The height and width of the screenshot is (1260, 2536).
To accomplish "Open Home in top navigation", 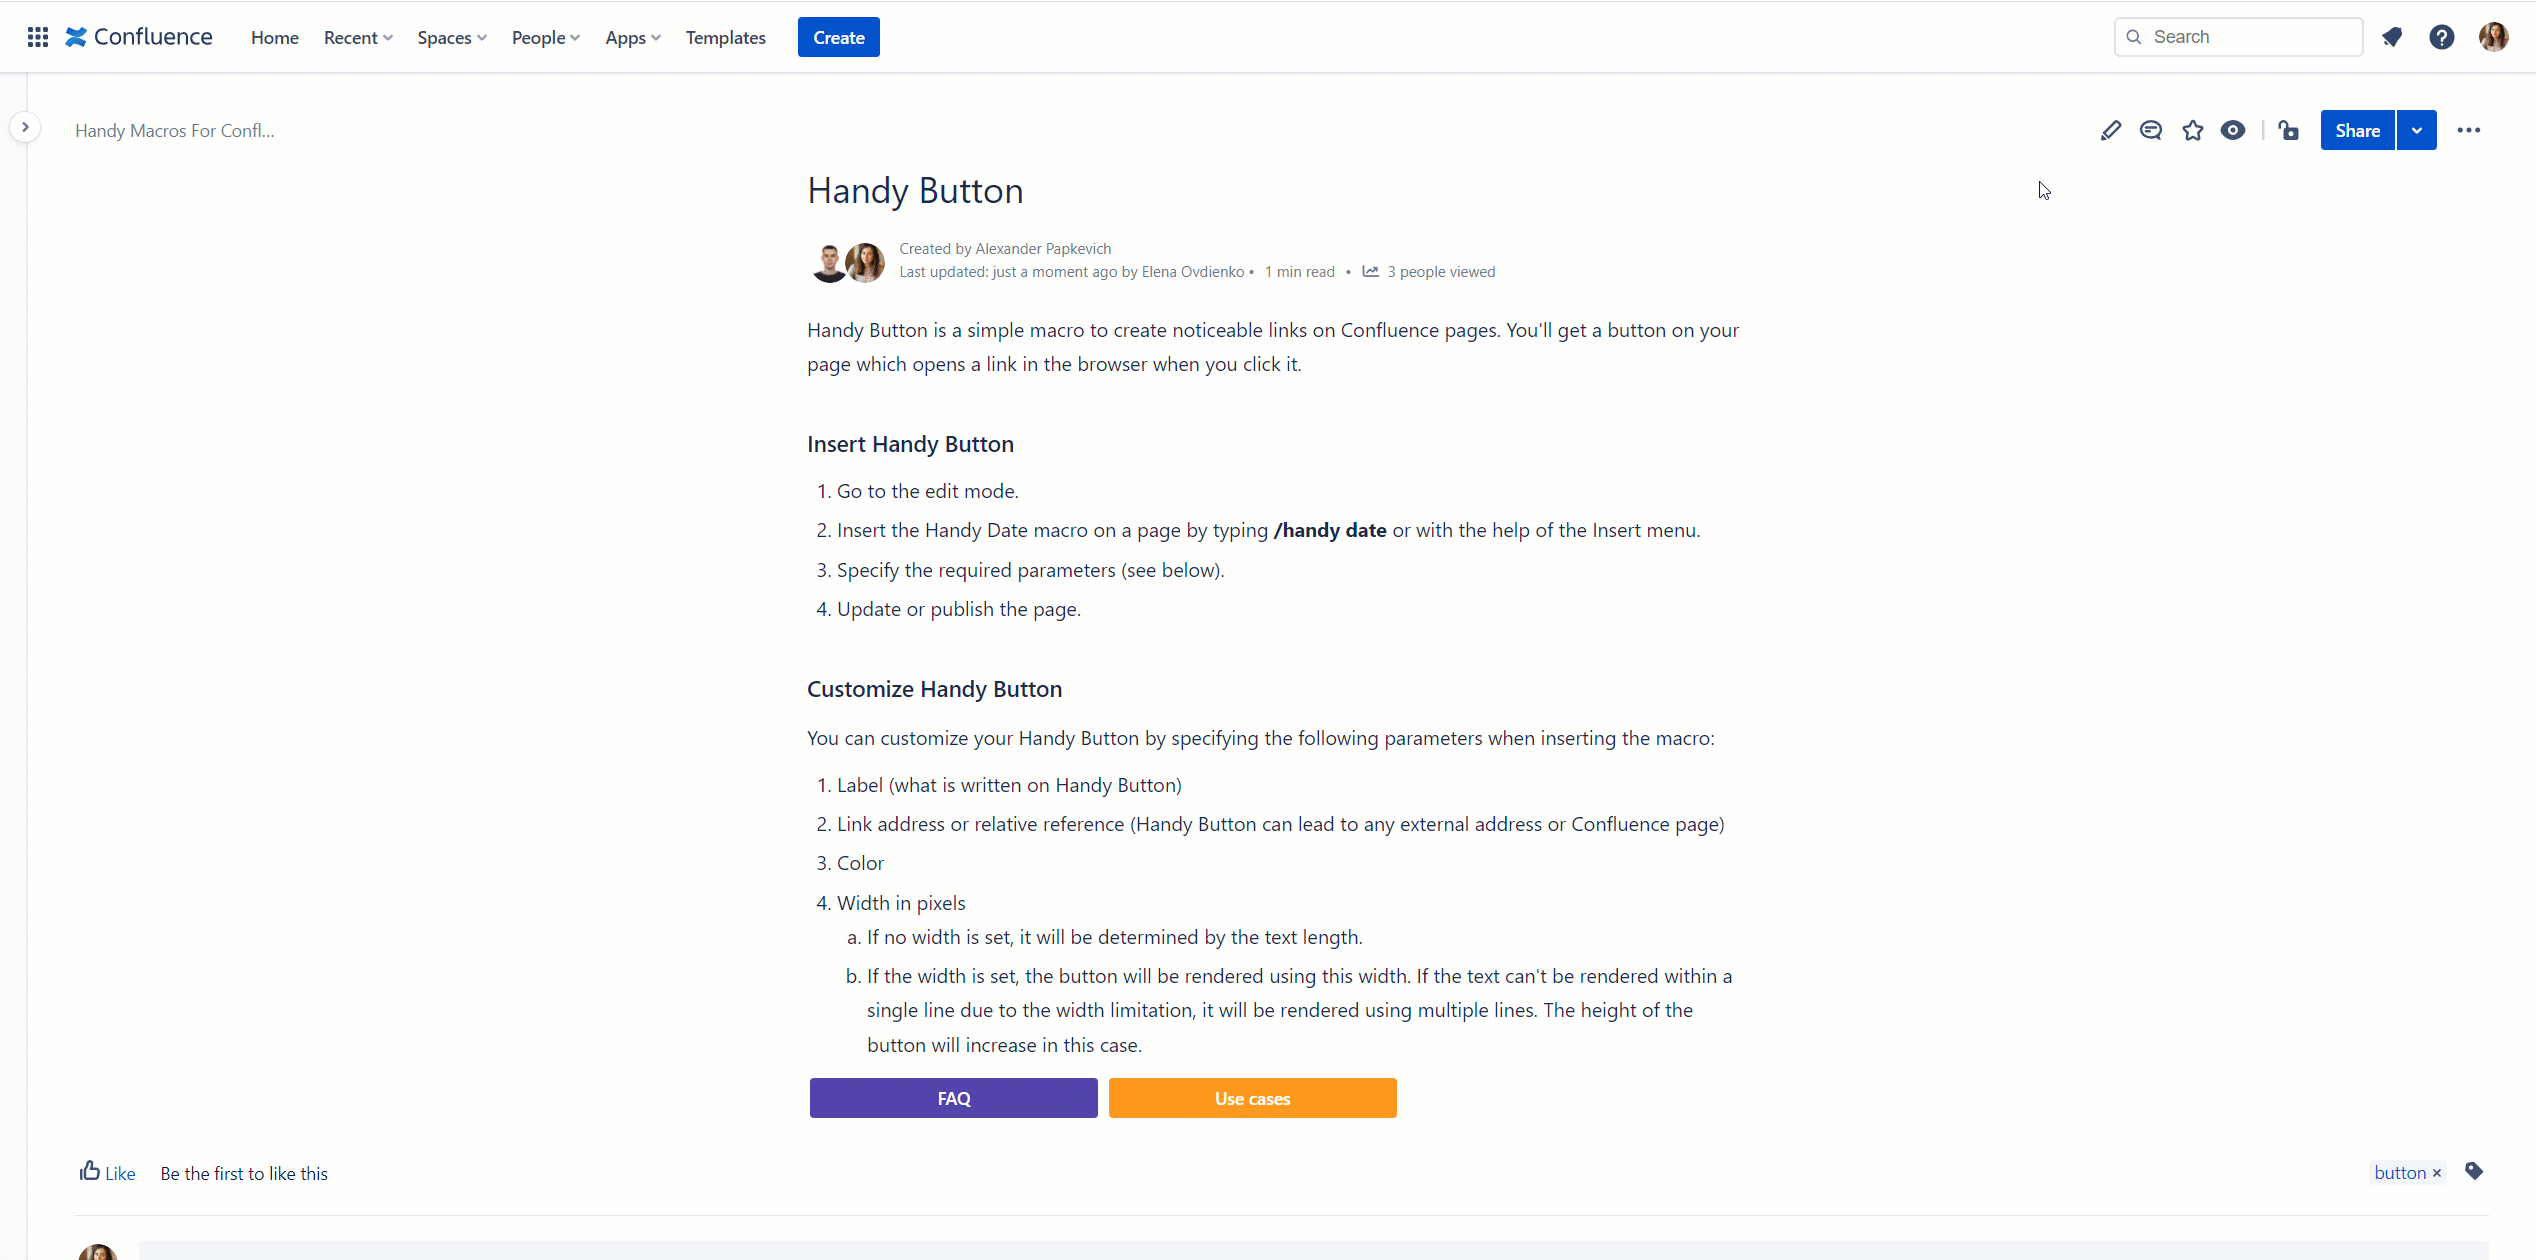I will 274,37.
